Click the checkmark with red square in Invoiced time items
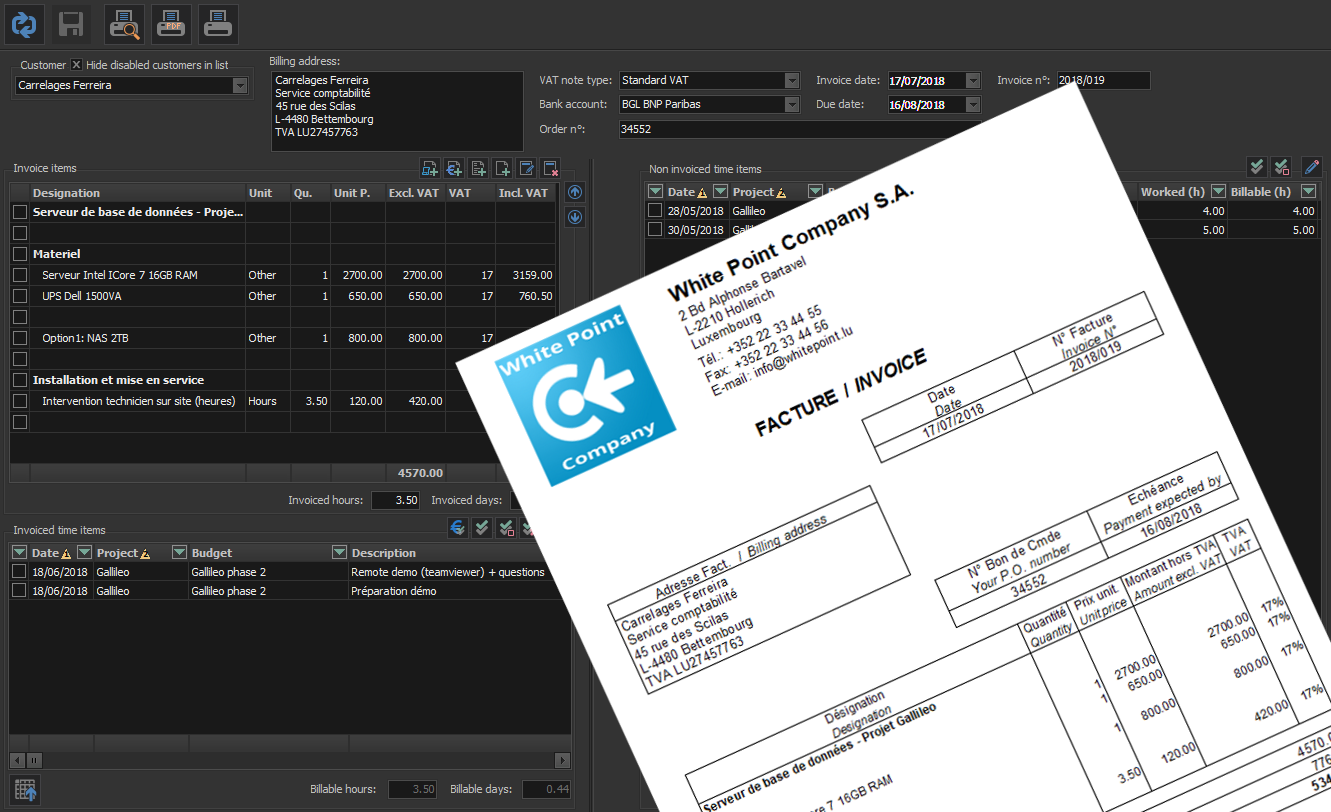 pos(506,528)
